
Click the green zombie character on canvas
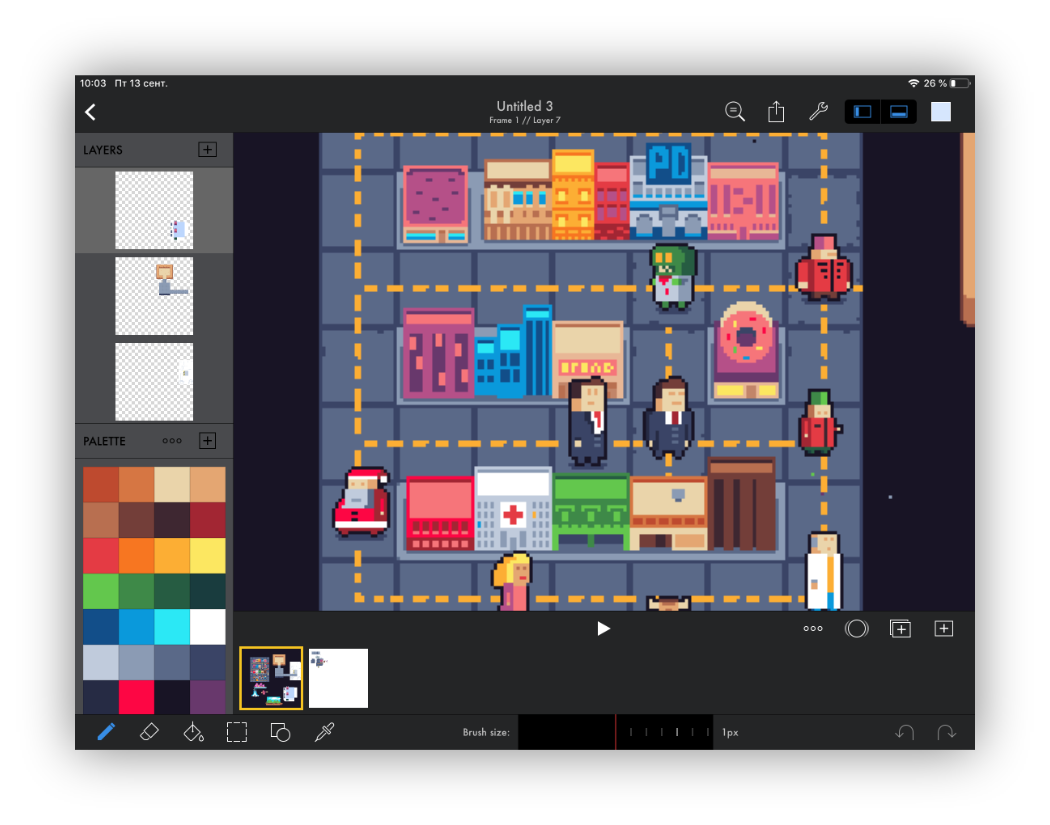[x=673, y=277]
